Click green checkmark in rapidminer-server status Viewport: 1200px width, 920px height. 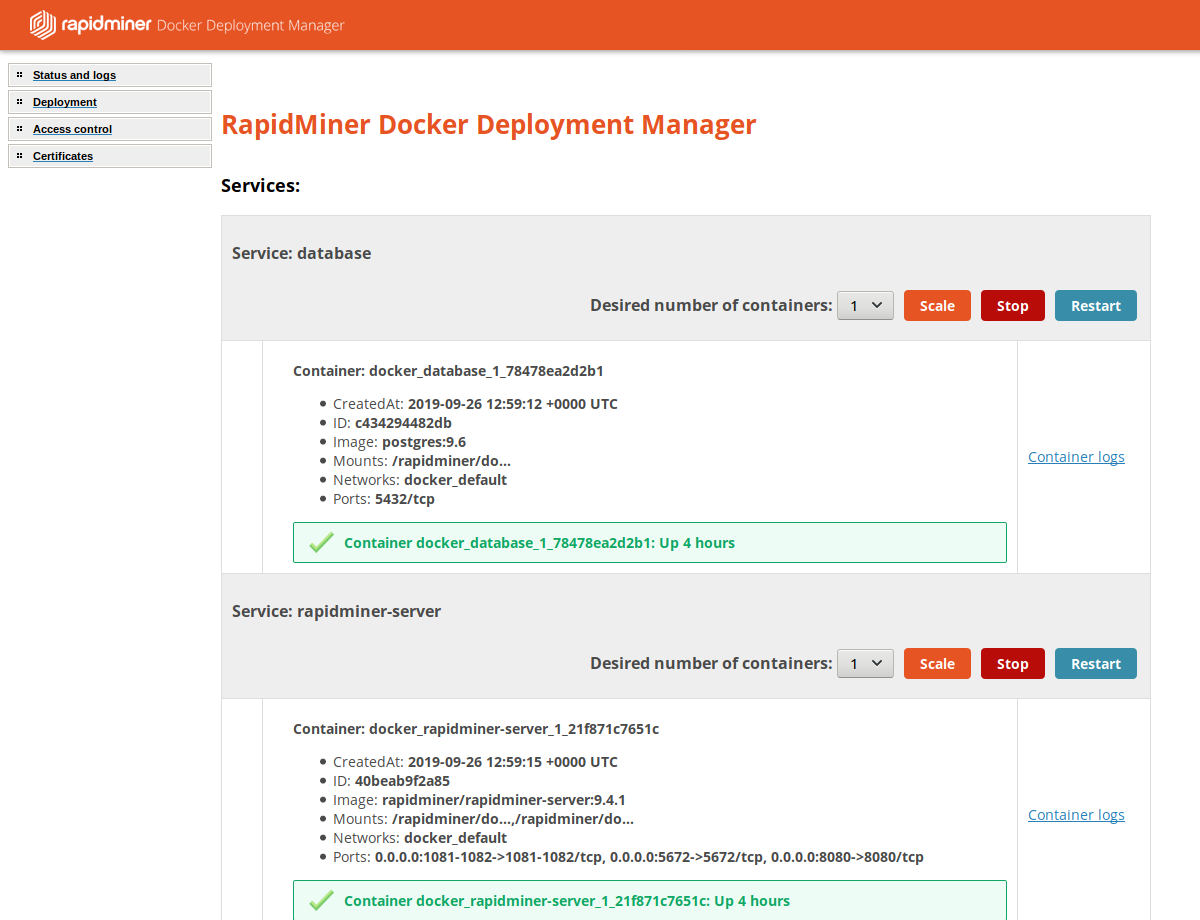click(321, 901)
